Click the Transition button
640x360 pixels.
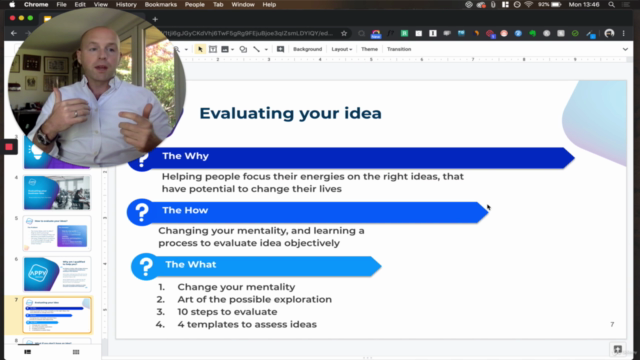pyautogui.click(x=399, y=49)
